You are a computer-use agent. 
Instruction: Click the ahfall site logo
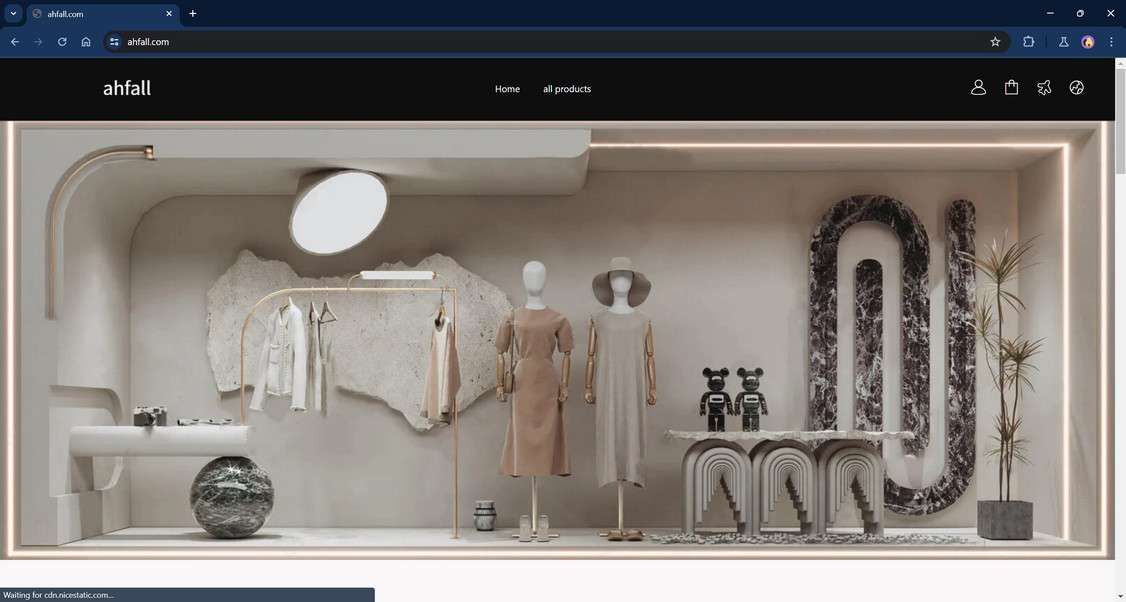pyautogui.click(x=127, y=88)
